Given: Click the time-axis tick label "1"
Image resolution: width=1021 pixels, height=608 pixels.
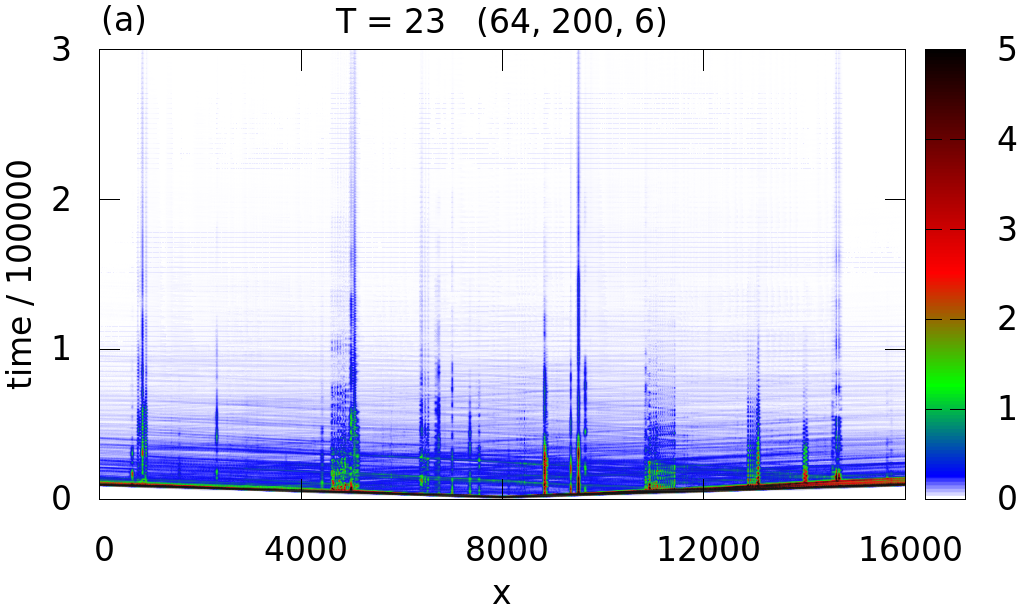Looking at the screenshot, I should (61, 350).
